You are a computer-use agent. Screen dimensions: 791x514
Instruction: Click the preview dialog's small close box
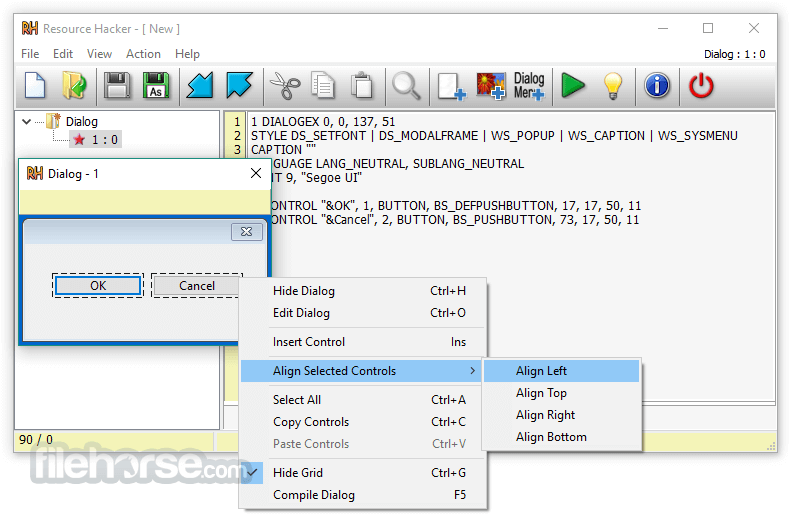[x=247, y=232]
